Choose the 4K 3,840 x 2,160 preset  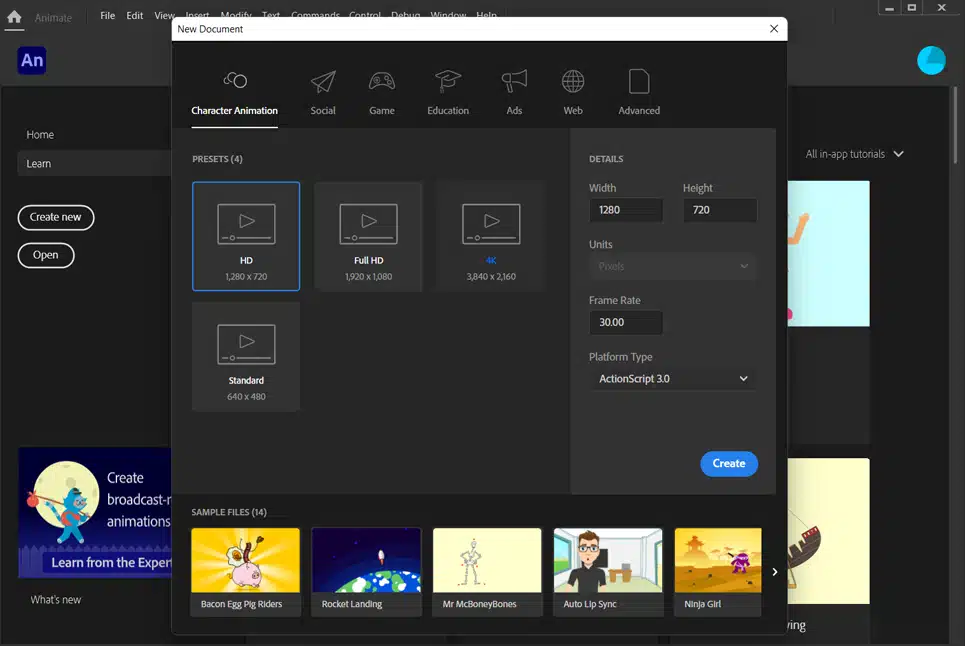pyautogui.click(x=491, y=236)
